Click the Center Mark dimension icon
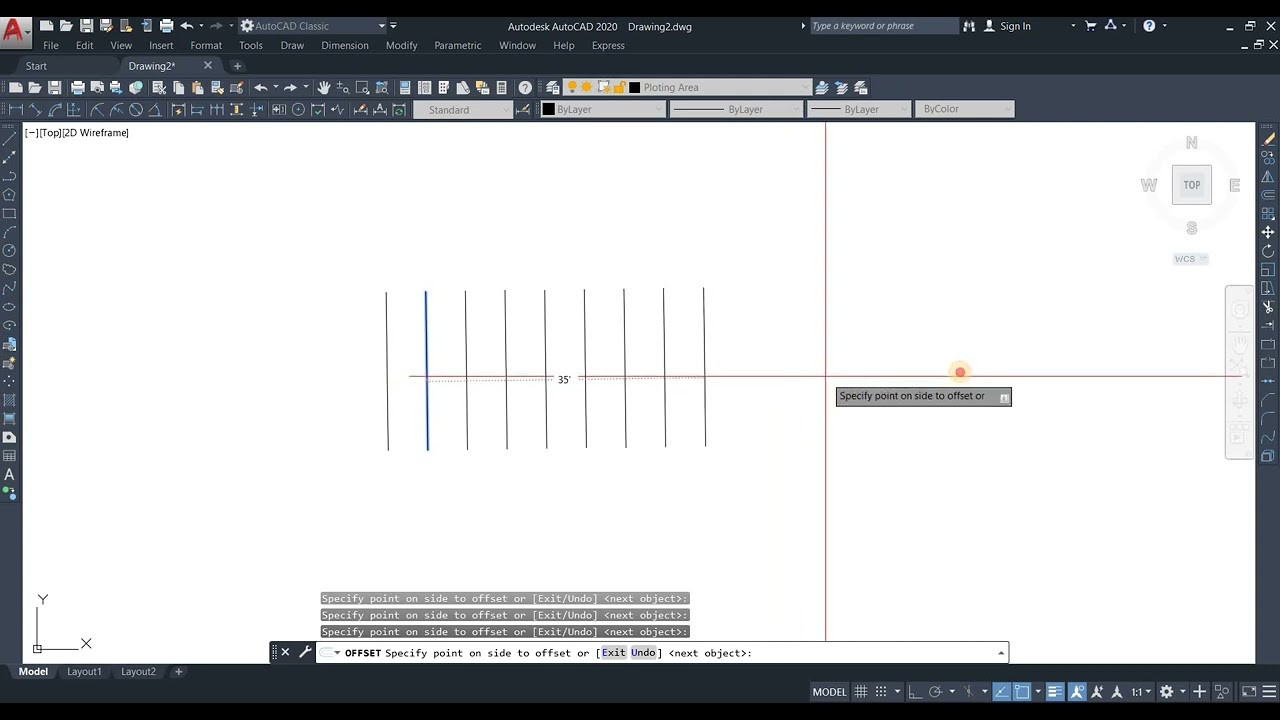This screenshot has width=1280, height=720. (298, 109)
